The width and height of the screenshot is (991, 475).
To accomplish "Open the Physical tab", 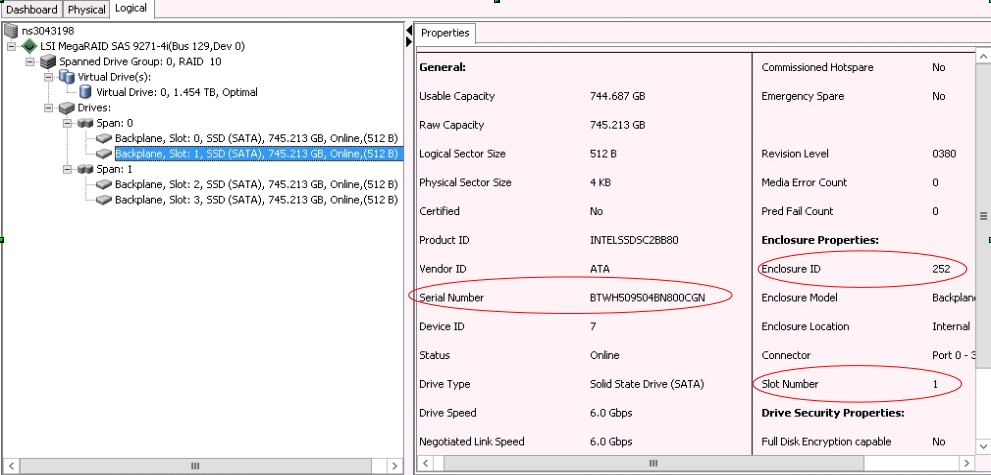I will (87, 9).
